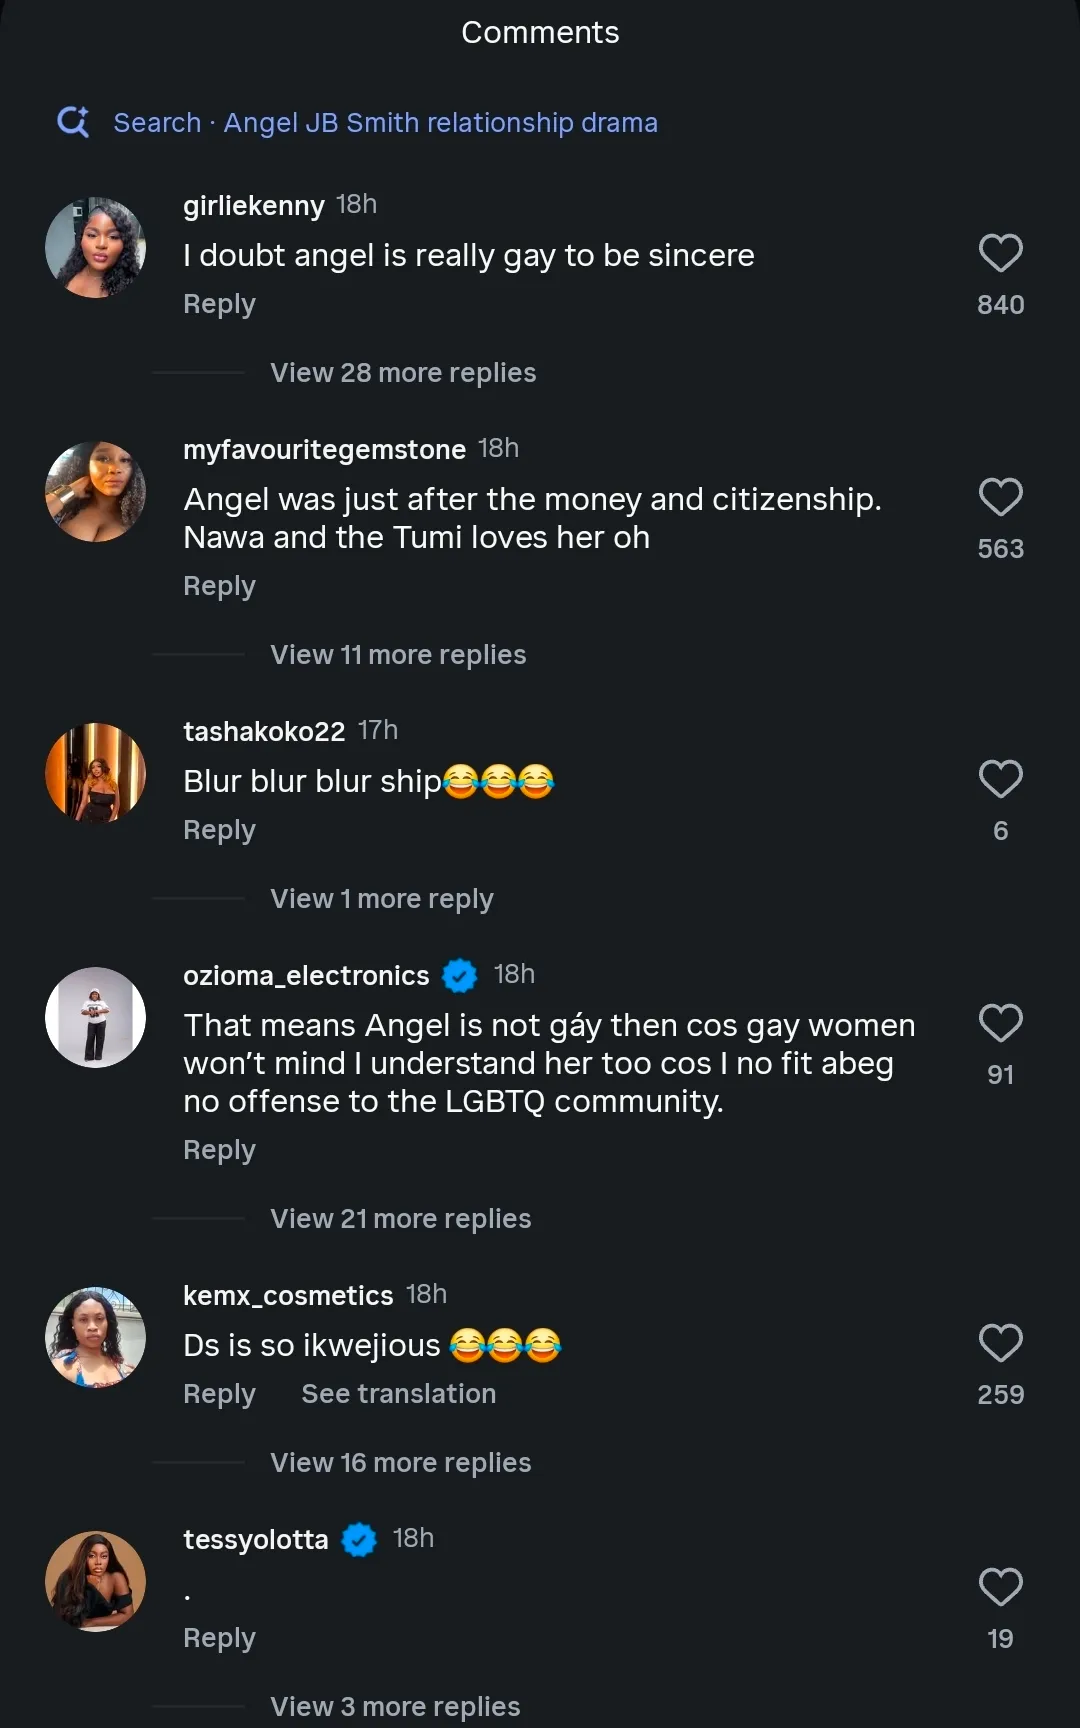Screen dimensions: 1080x1728
Task: Like tashakoko22's comment
Action: [x=1000, y=779]
